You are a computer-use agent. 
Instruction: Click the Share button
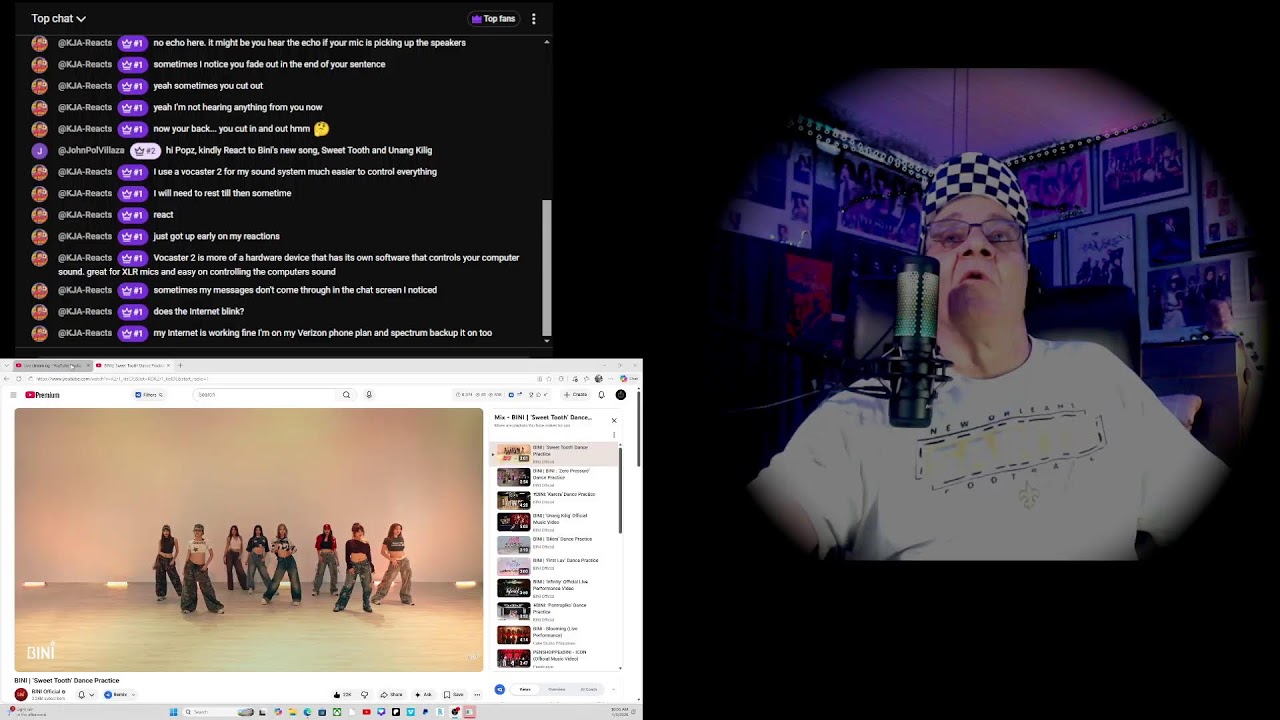pyautogui.click(x=390, y=695)
